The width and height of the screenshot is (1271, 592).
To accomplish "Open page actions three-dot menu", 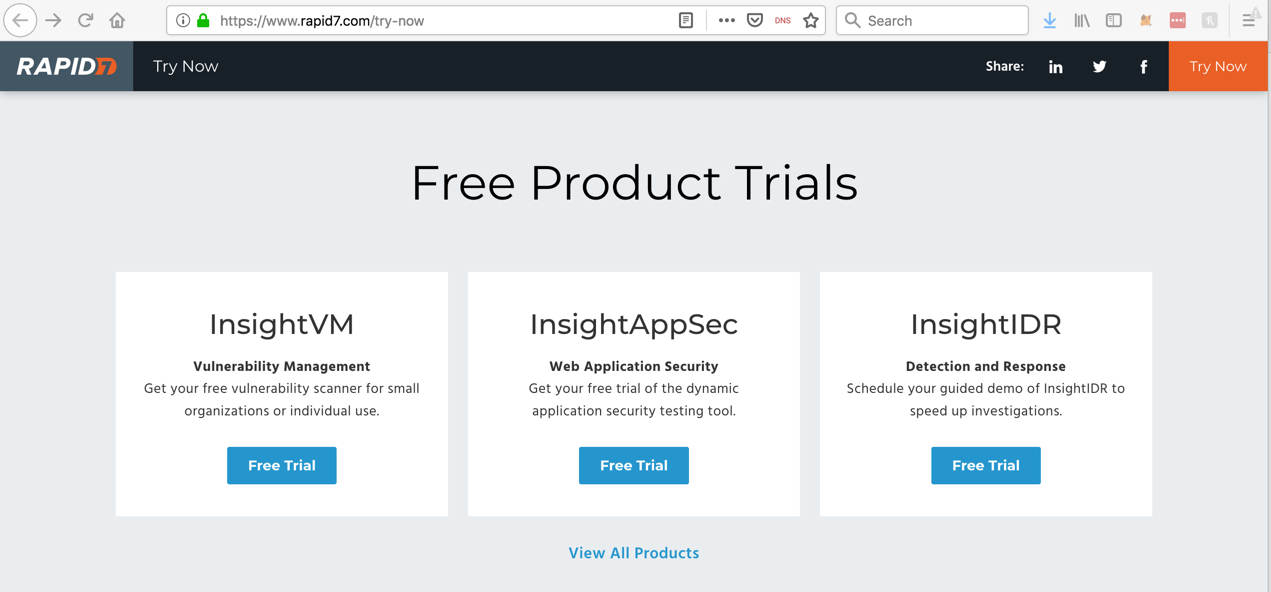I will click(726, 20).
